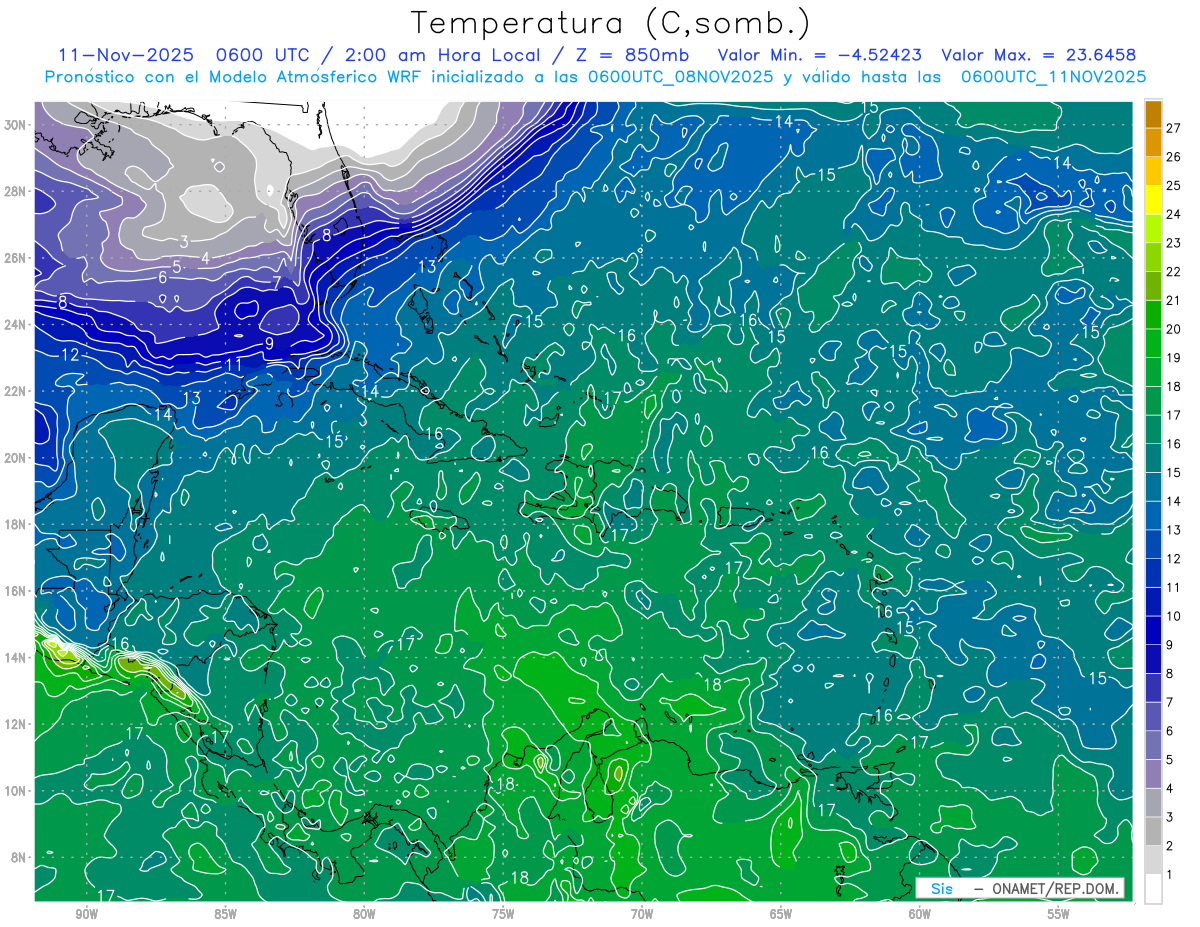Click the legend value '19'
This screenshot has height=927, width=1200.
point(1174,358)
